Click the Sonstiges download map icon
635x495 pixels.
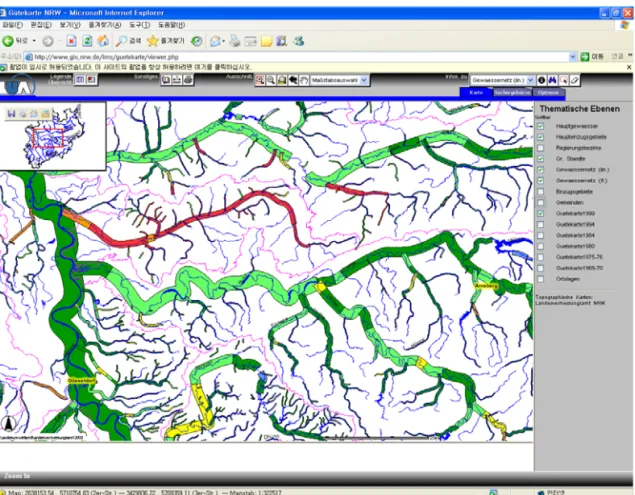pyautogui.click(x=177, y=80)
